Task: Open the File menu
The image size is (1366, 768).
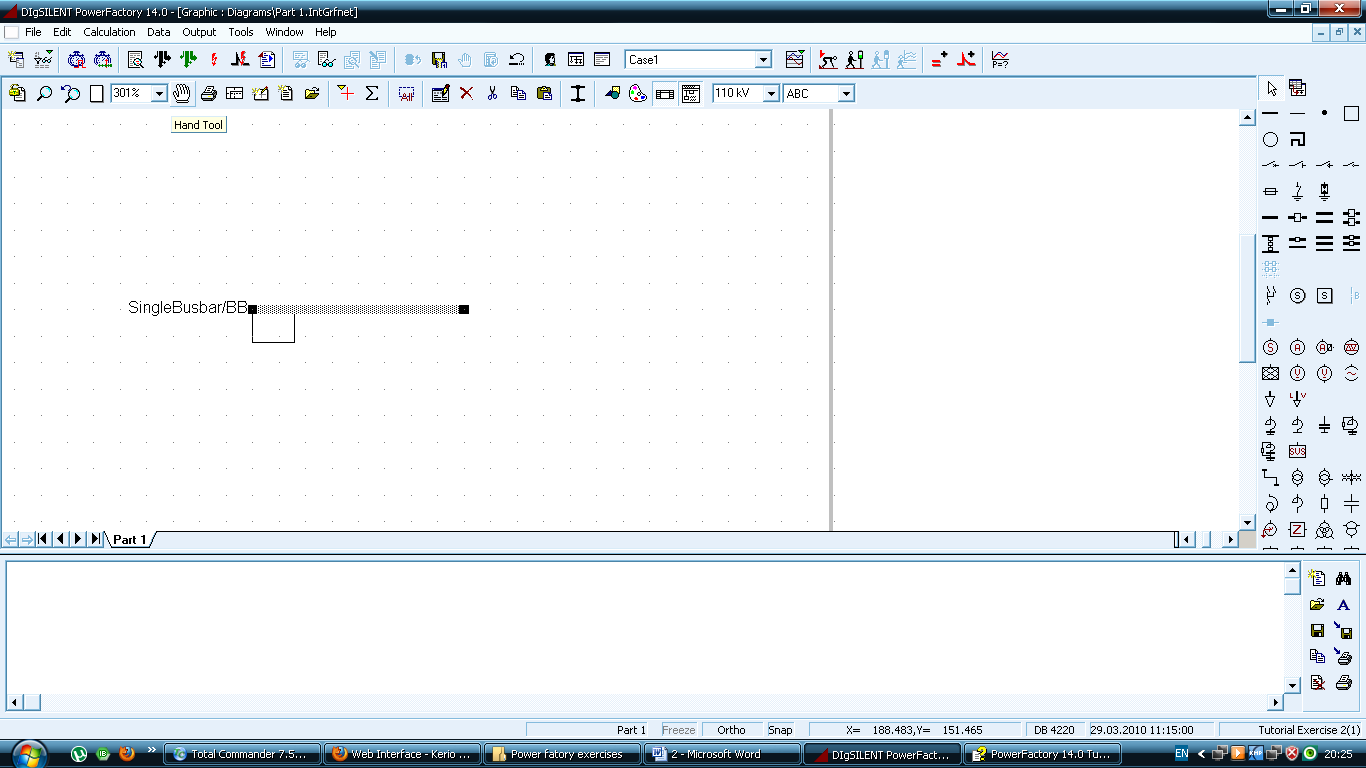Action: (x=33, y=32)
